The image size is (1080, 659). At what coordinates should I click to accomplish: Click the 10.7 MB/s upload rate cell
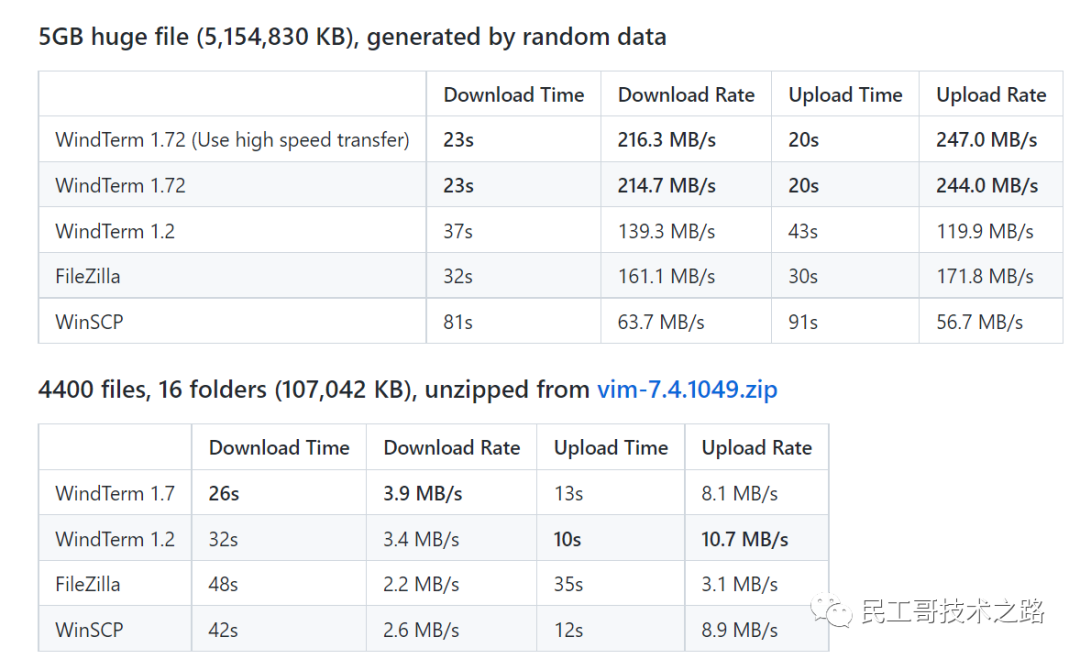[x=745, y=538]
